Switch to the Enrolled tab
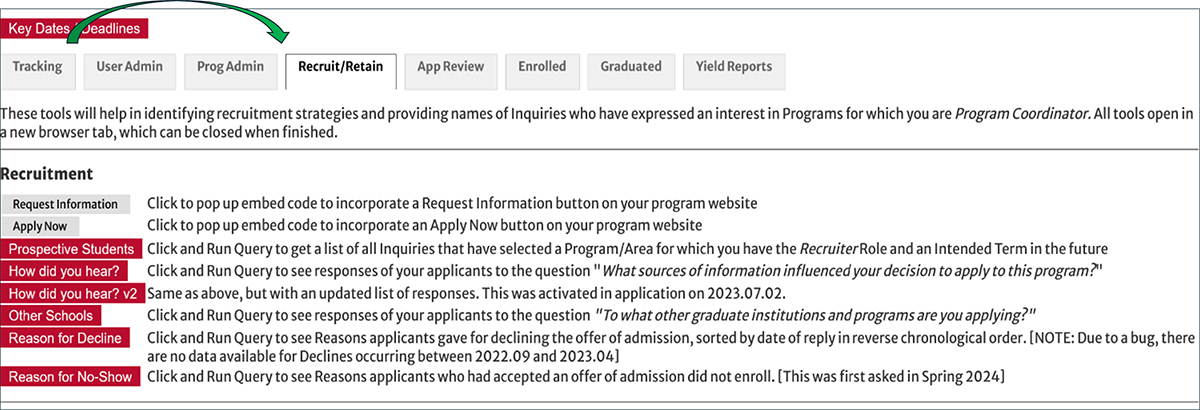1200x410 pixels. point(542,68)
